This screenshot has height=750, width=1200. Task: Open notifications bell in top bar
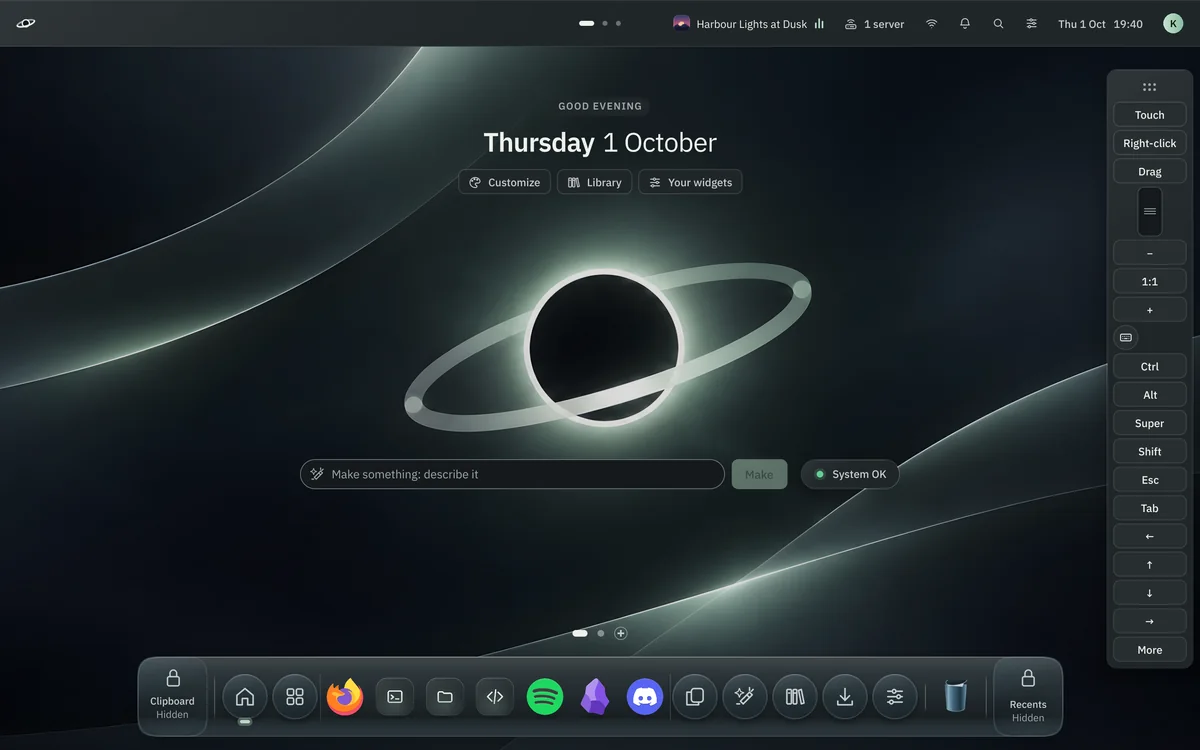pos(965,23)
